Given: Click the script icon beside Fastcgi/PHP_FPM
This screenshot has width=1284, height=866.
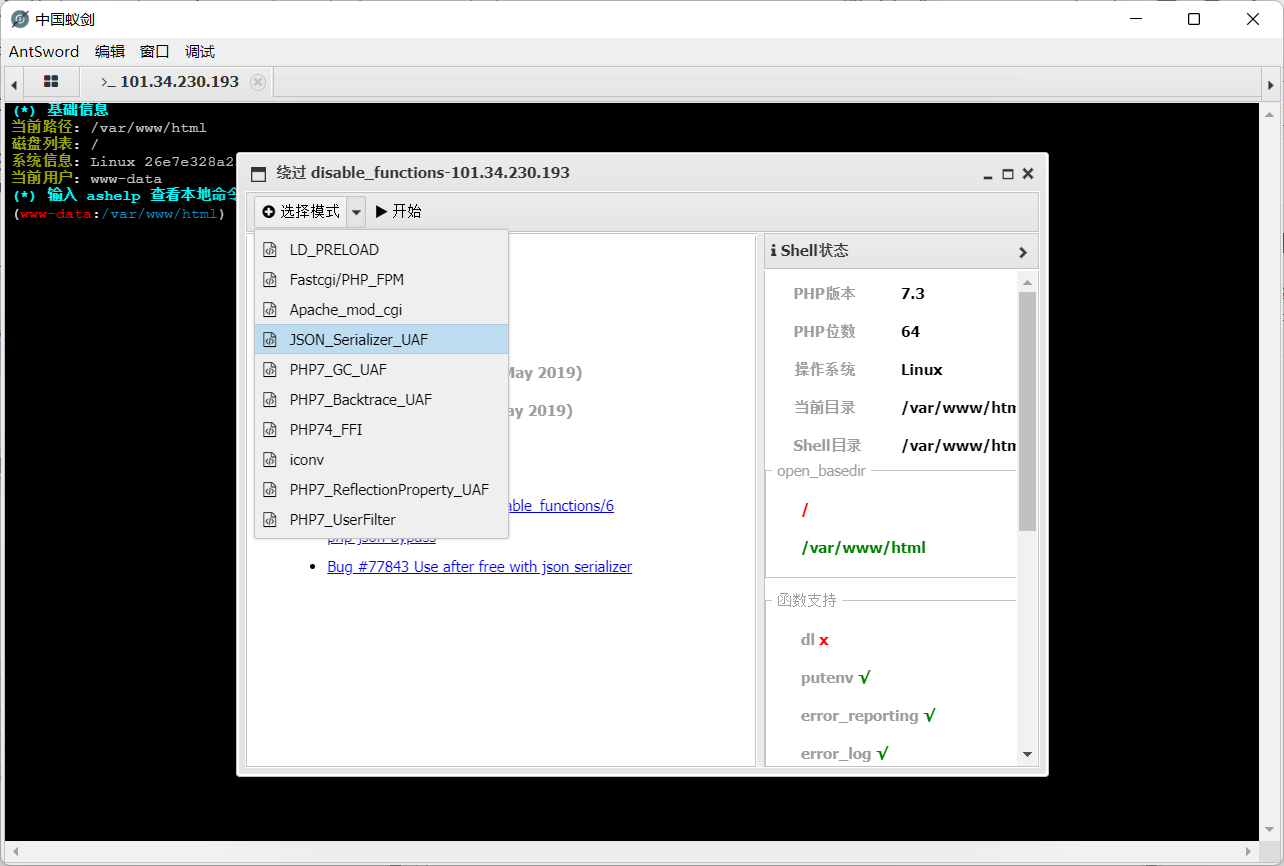Looking at the screenshot, I should (x=269, y=280).
